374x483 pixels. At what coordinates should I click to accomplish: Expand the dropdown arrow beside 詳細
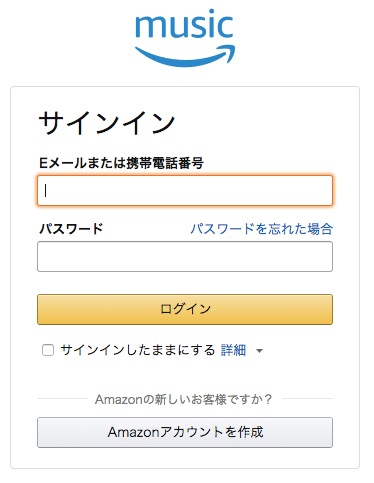coord(259,351)
